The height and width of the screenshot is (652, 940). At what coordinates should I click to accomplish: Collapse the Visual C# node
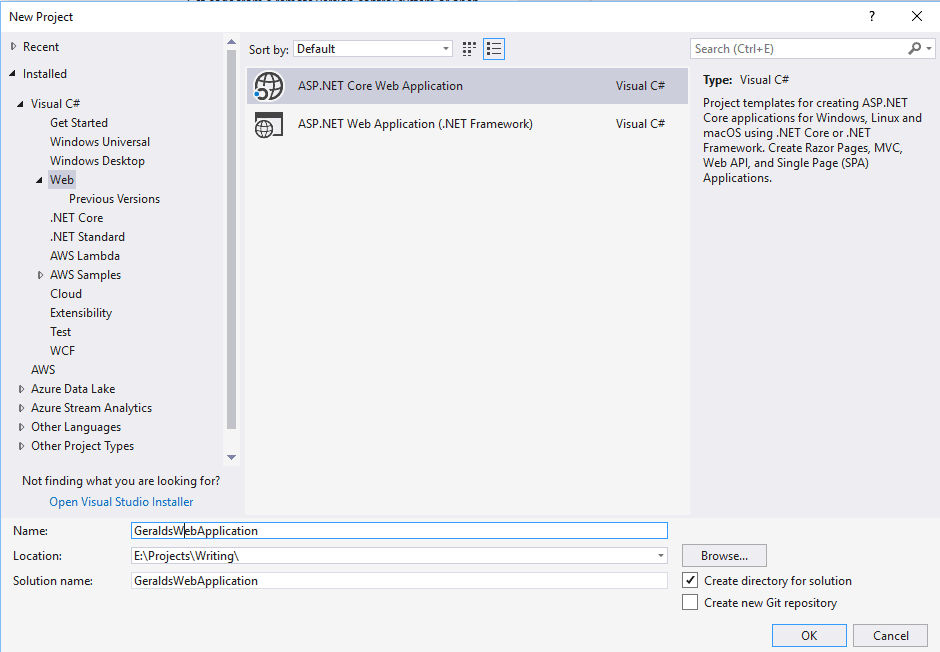(x=20, y=104)
